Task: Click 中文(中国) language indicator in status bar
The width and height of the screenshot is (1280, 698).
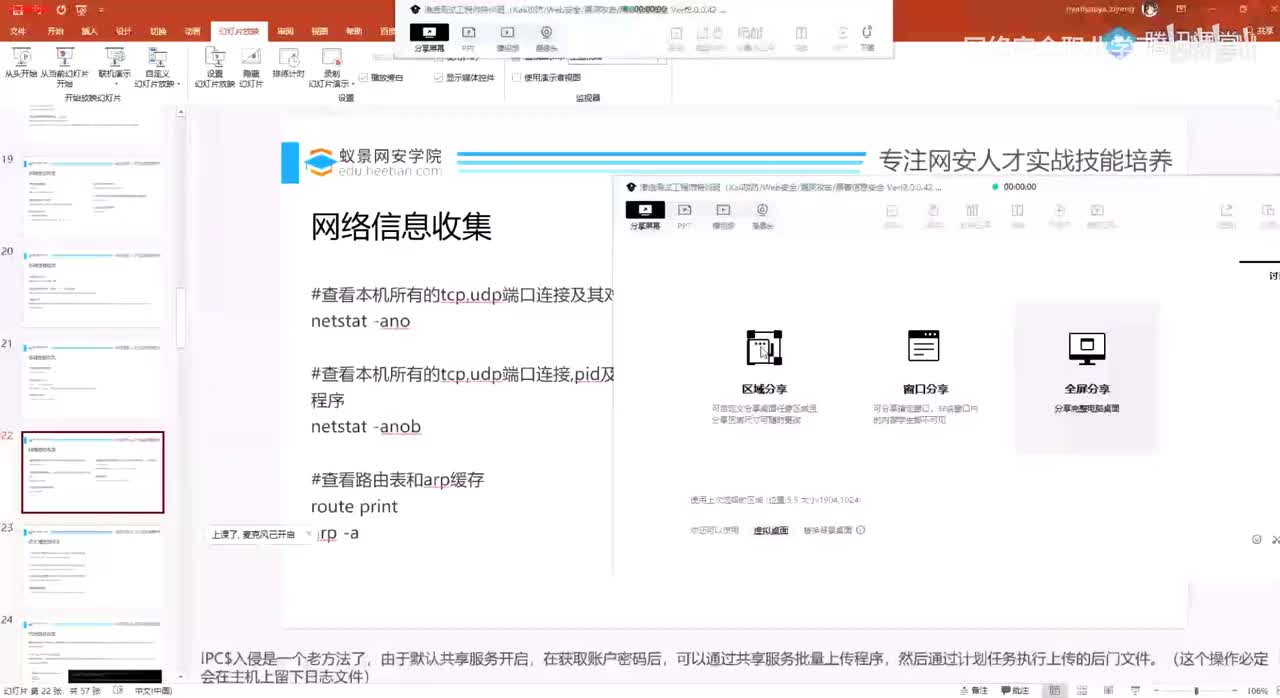Action: pos(153,691)
